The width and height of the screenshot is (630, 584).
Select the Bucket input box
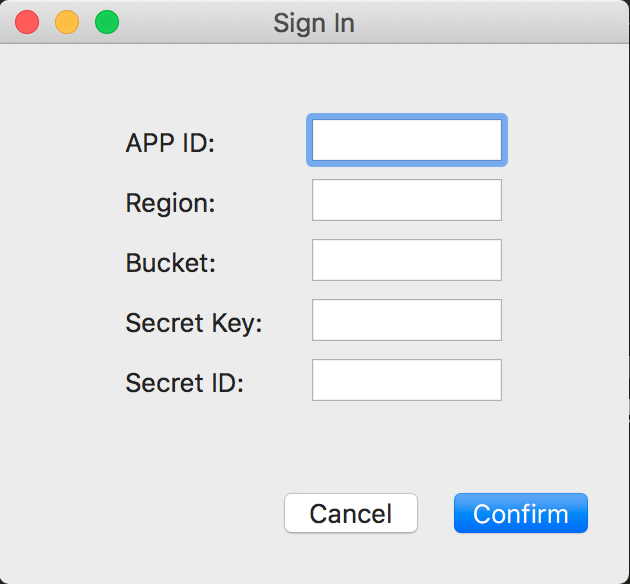tap(406, 260)
